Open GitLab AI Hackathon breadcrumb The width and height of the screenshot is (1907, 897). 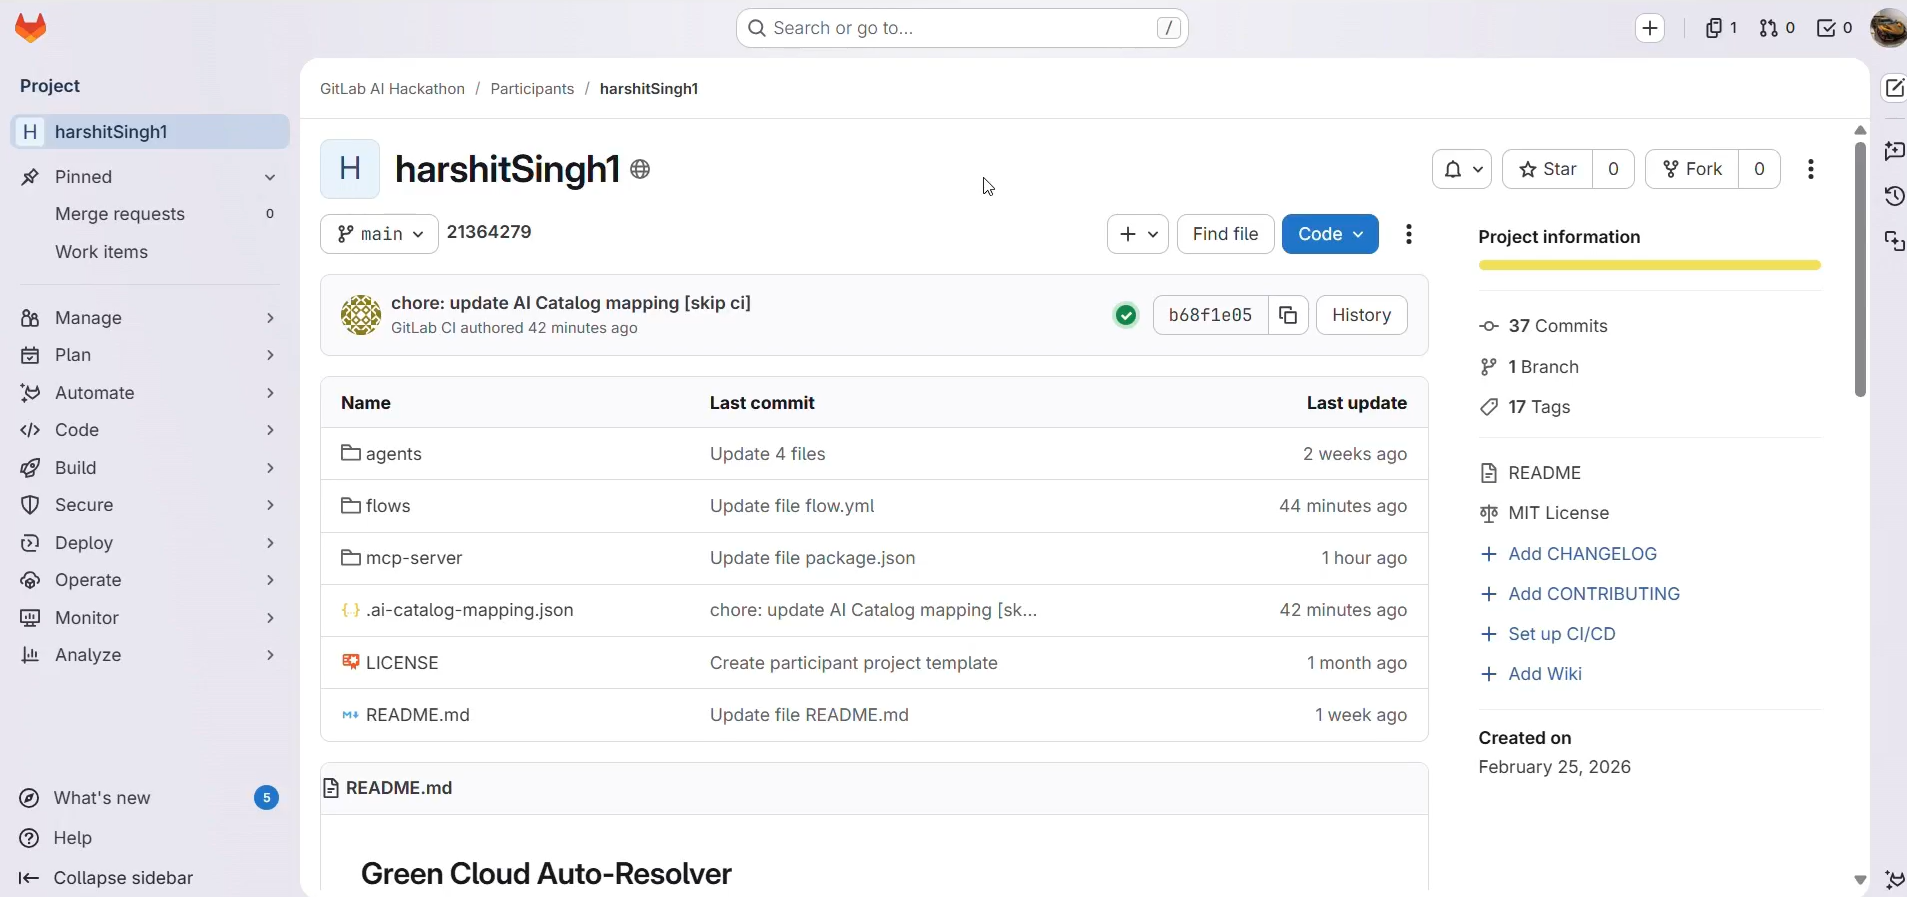pyautogui.click(x=392, y=89)
